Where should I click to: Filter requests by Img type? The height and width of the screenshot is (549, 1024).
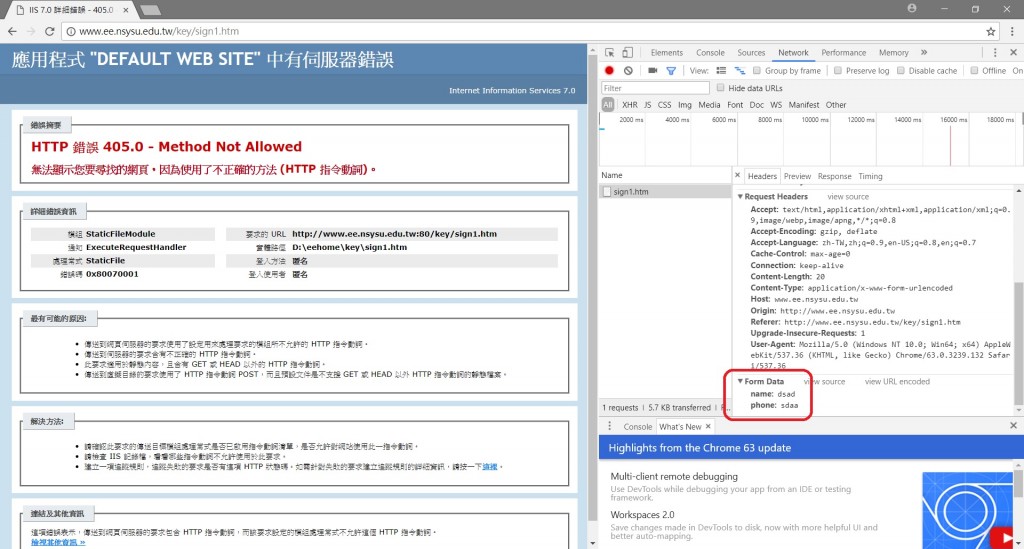(684, 105)
